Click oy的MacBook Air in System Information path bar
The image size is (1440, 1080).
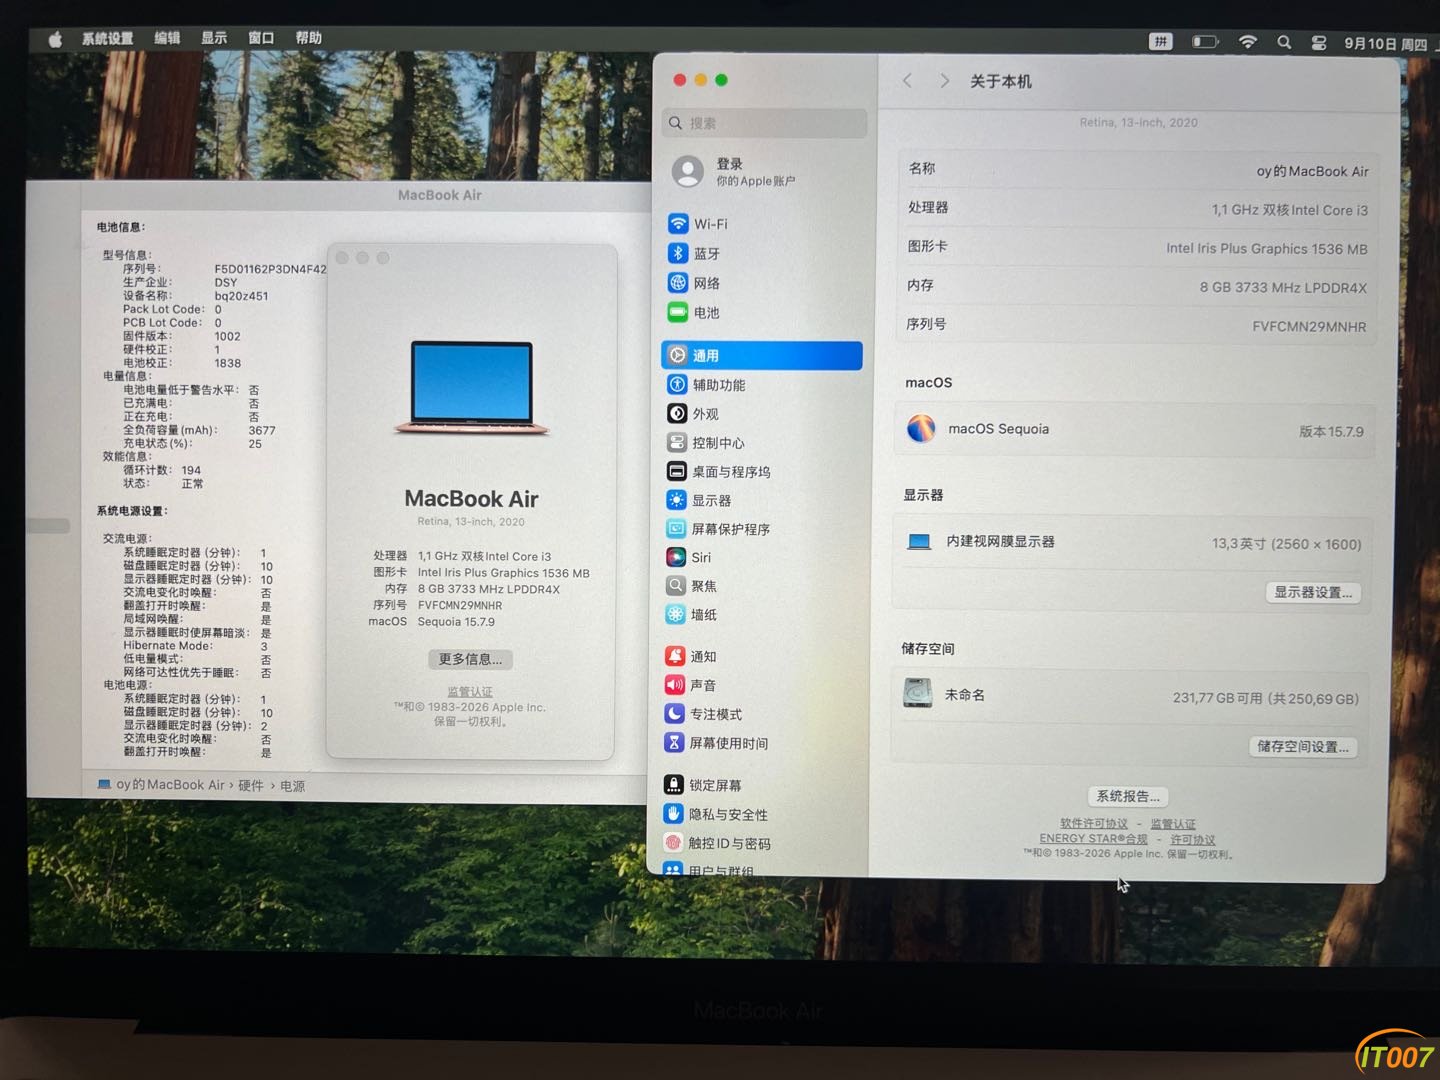click(x=161, y=785)
